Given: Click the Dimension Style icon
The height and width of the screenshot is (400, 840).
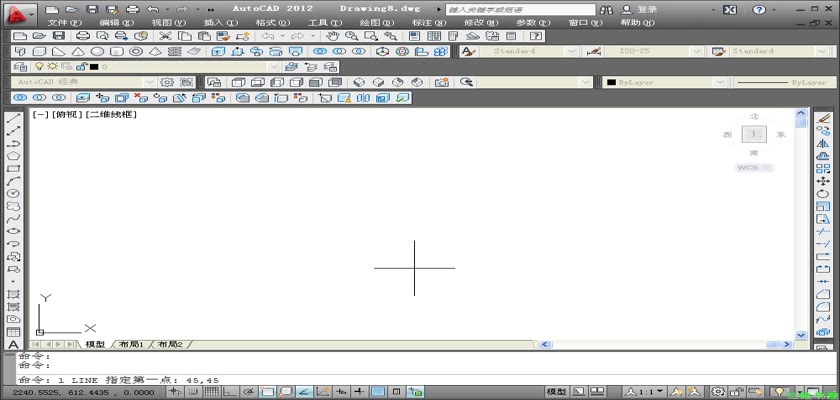Looking at the screenshot, I should (594, 51).
